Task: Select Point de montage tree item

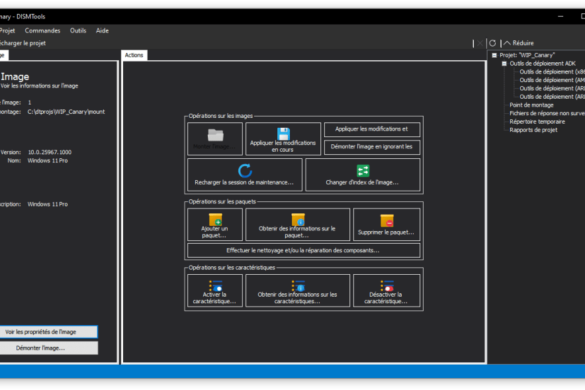Action: [x=532, y=105]
